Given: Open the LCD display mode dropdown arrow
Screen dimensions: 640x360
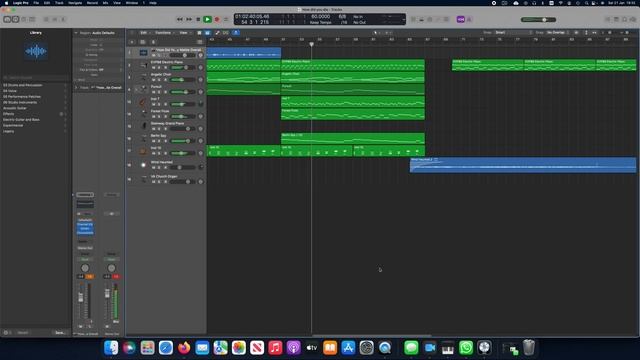Looking at the screenshot, I should pos(403,19).
